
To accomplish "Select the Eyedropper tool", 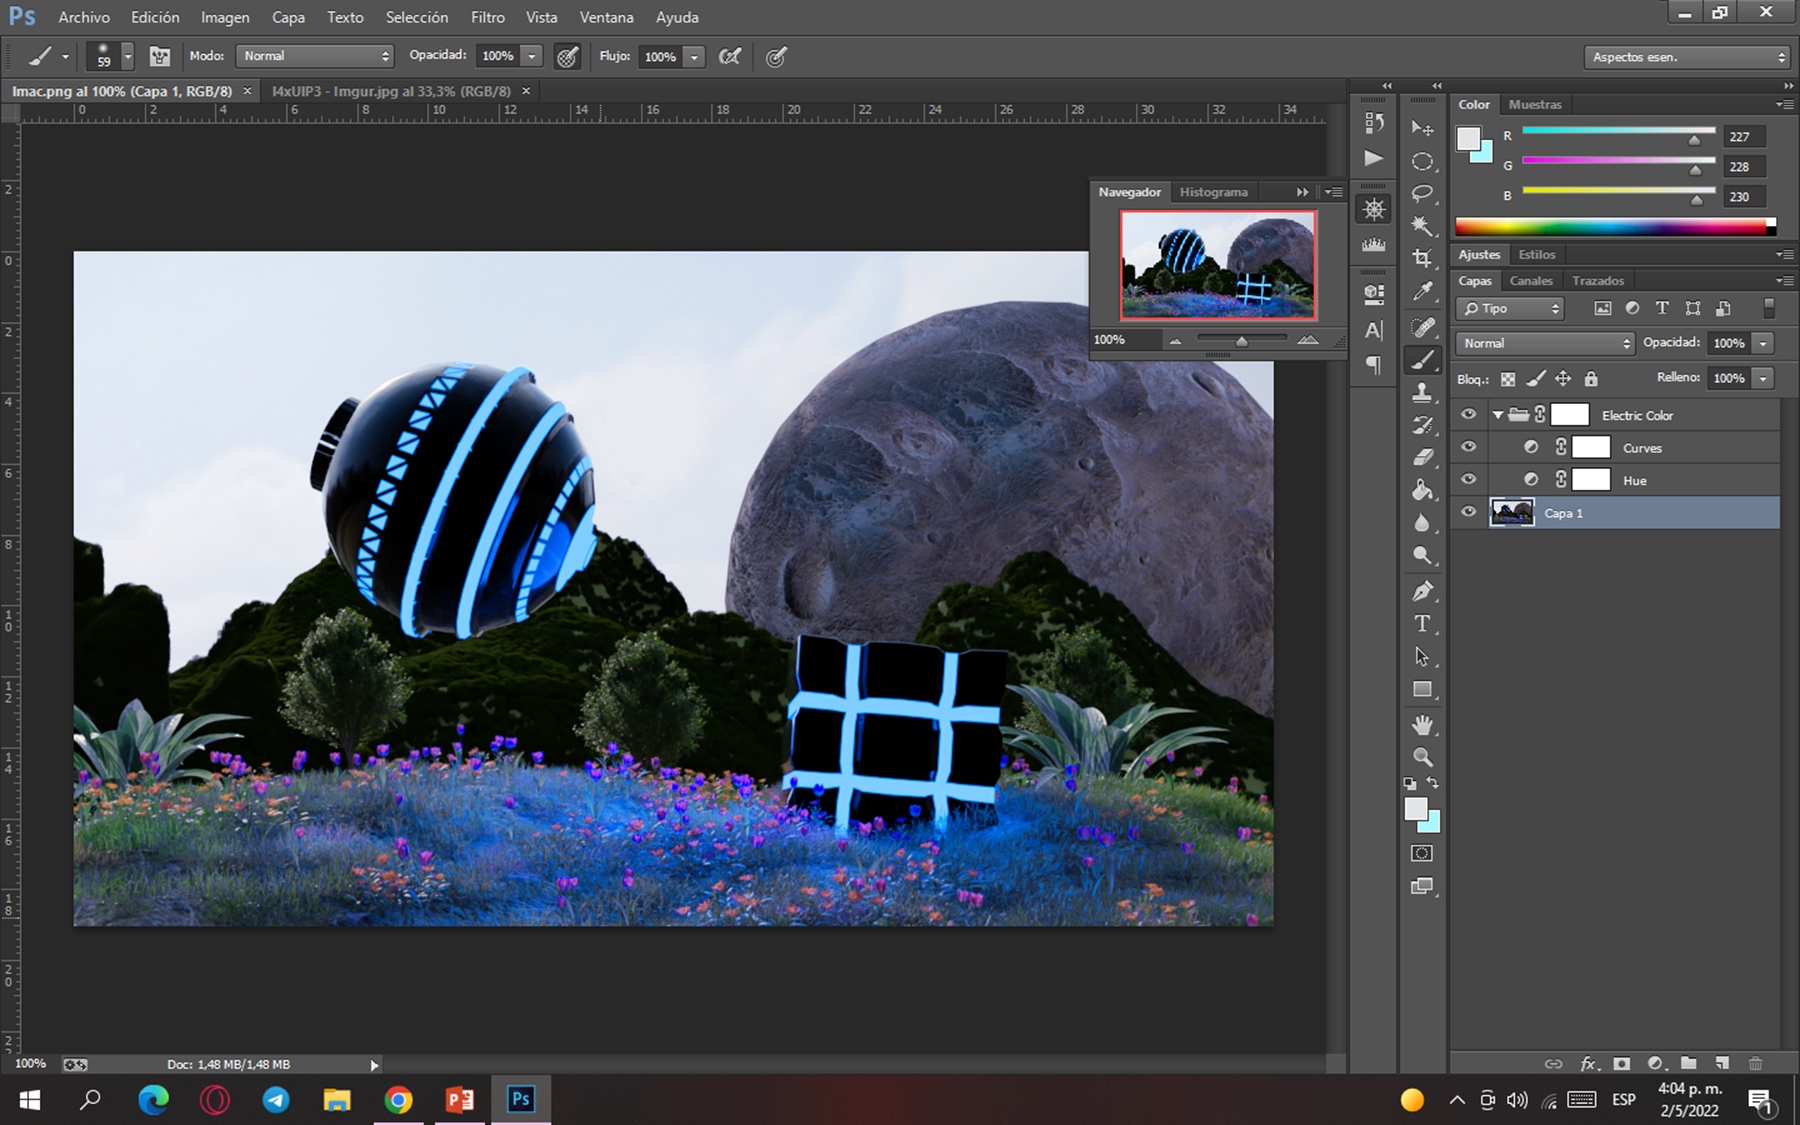I will tap(1422, 292).
